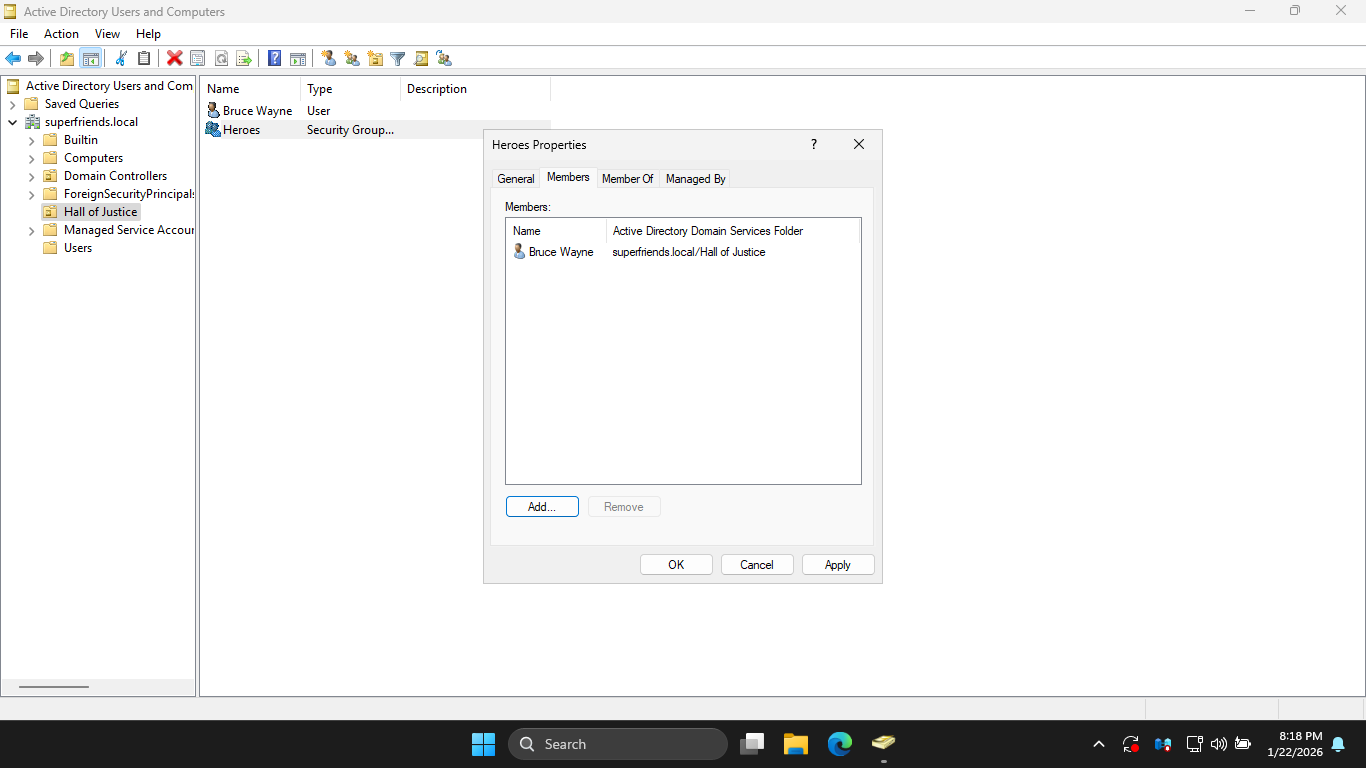Image resolution: width=1366 pixels, height=768 pixels.
Task: Open Help with the blue question mark icon
Action: coord(274,59)
